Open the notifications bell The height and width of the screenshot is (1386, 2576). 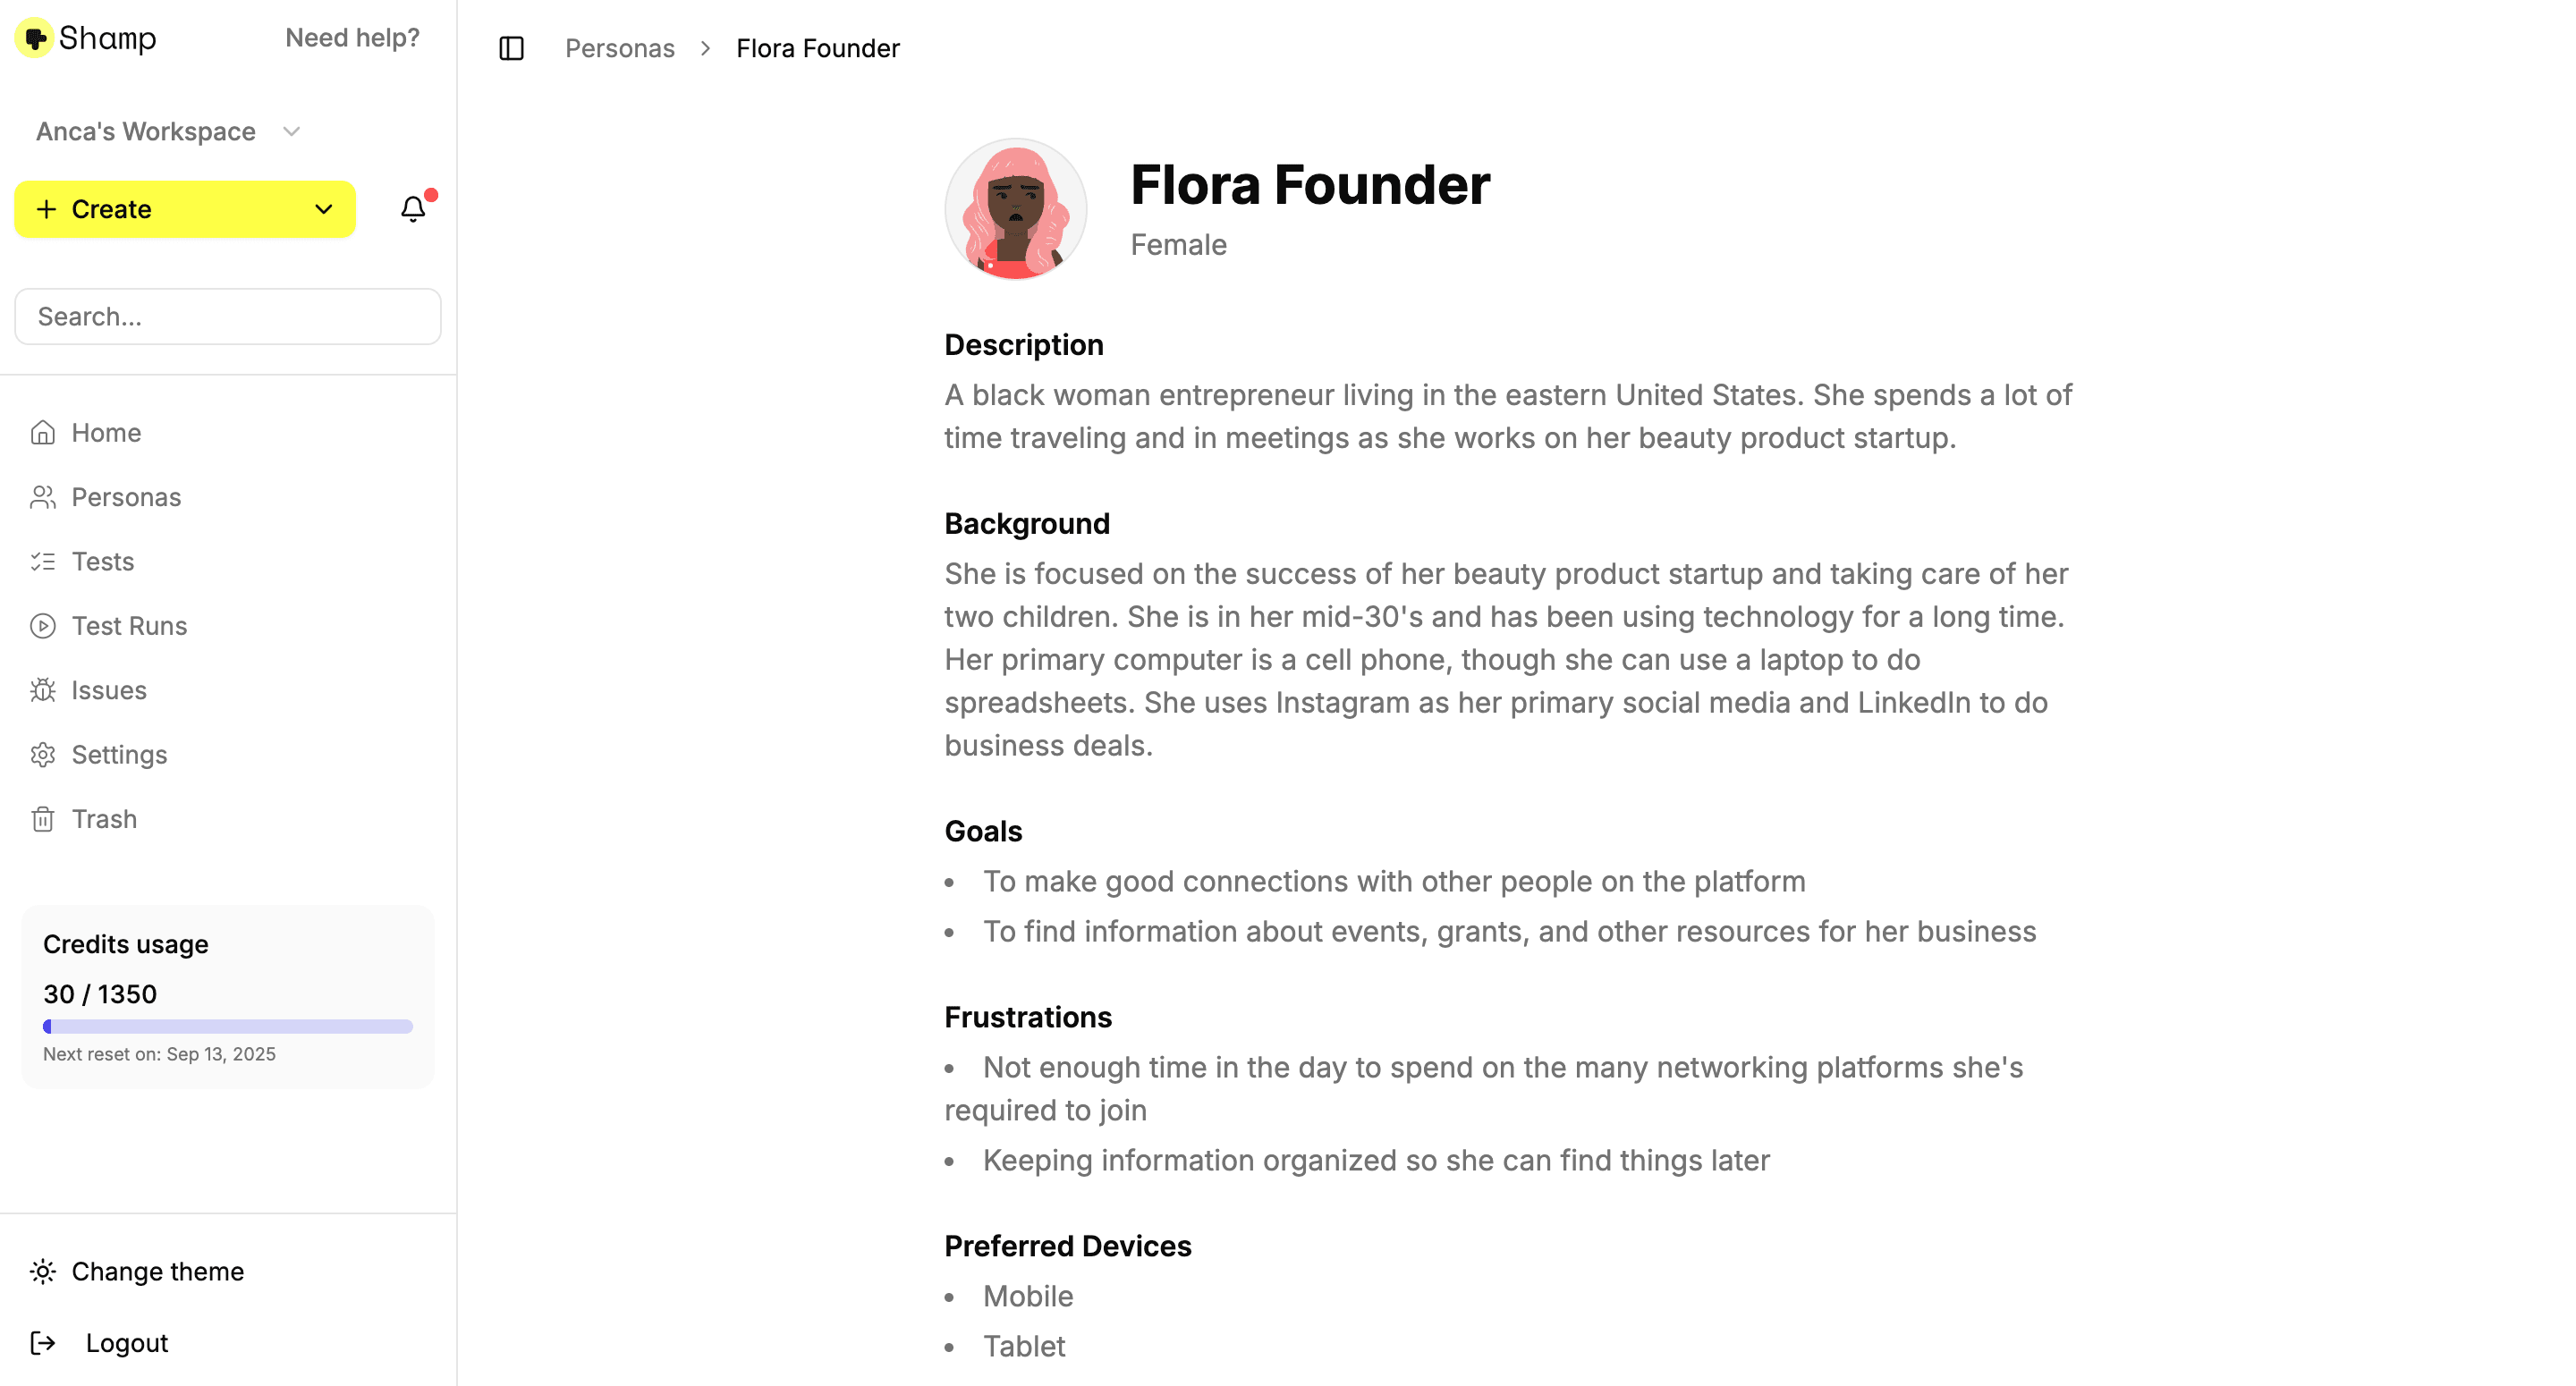pos(413,209)
